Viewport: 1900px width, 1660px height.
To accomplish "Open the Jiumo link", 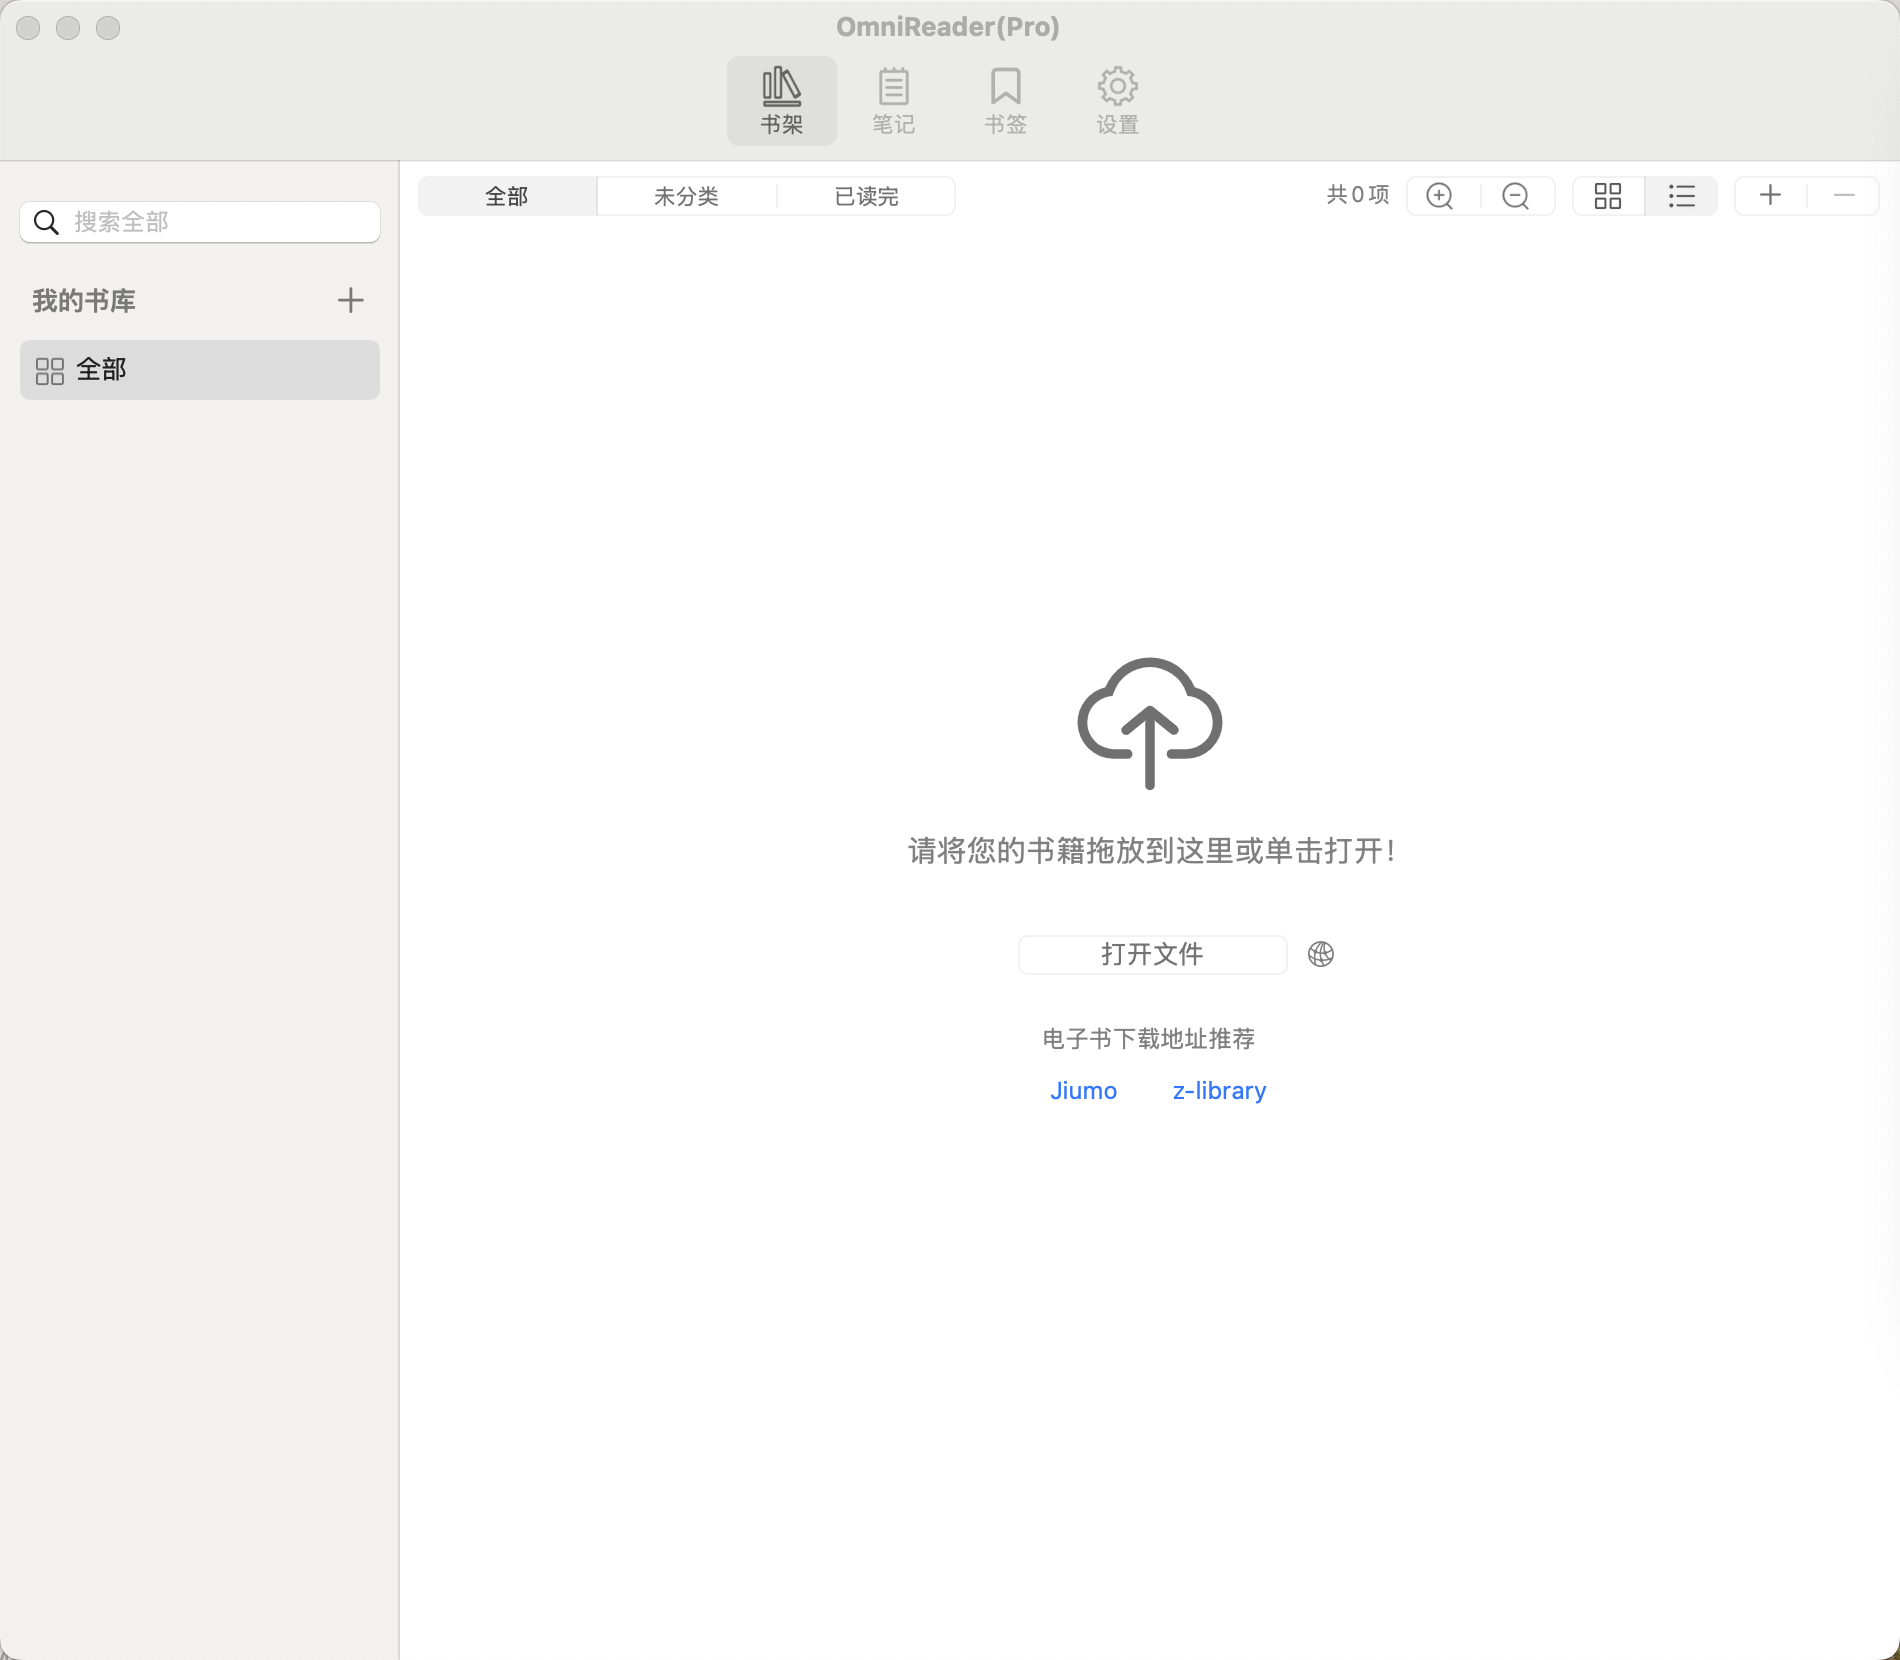I will pyautogui.click(x=1083, y=1090).
